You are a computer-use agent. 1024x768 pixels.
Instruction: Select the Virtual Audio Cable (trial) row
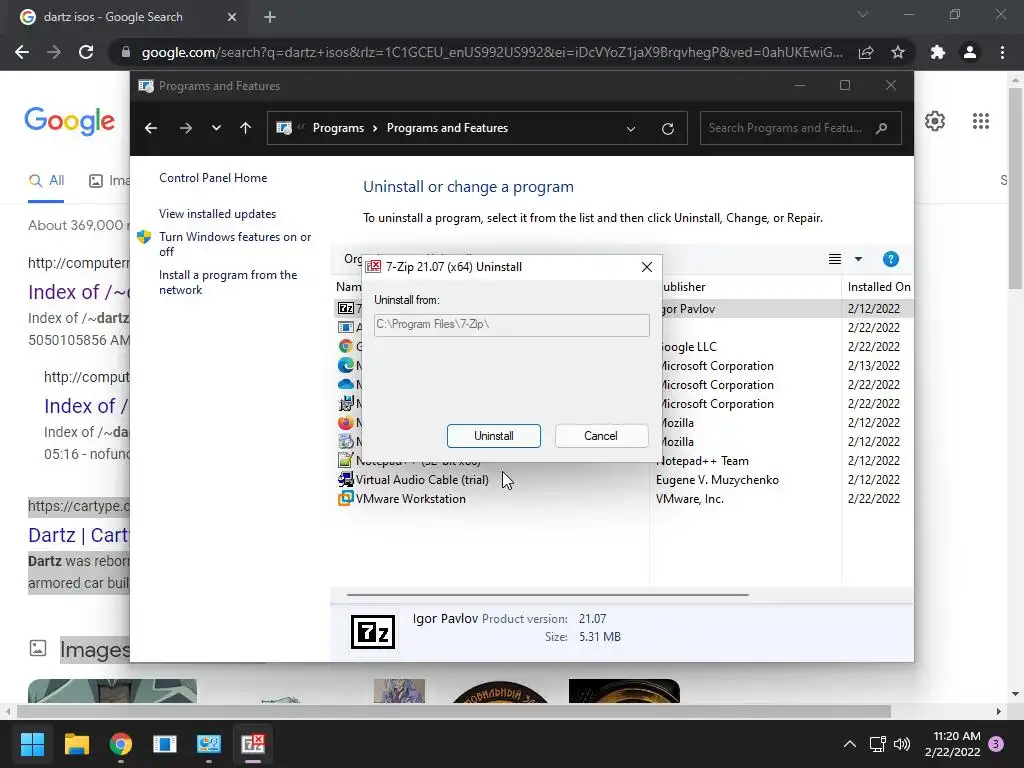click(624, 480)
